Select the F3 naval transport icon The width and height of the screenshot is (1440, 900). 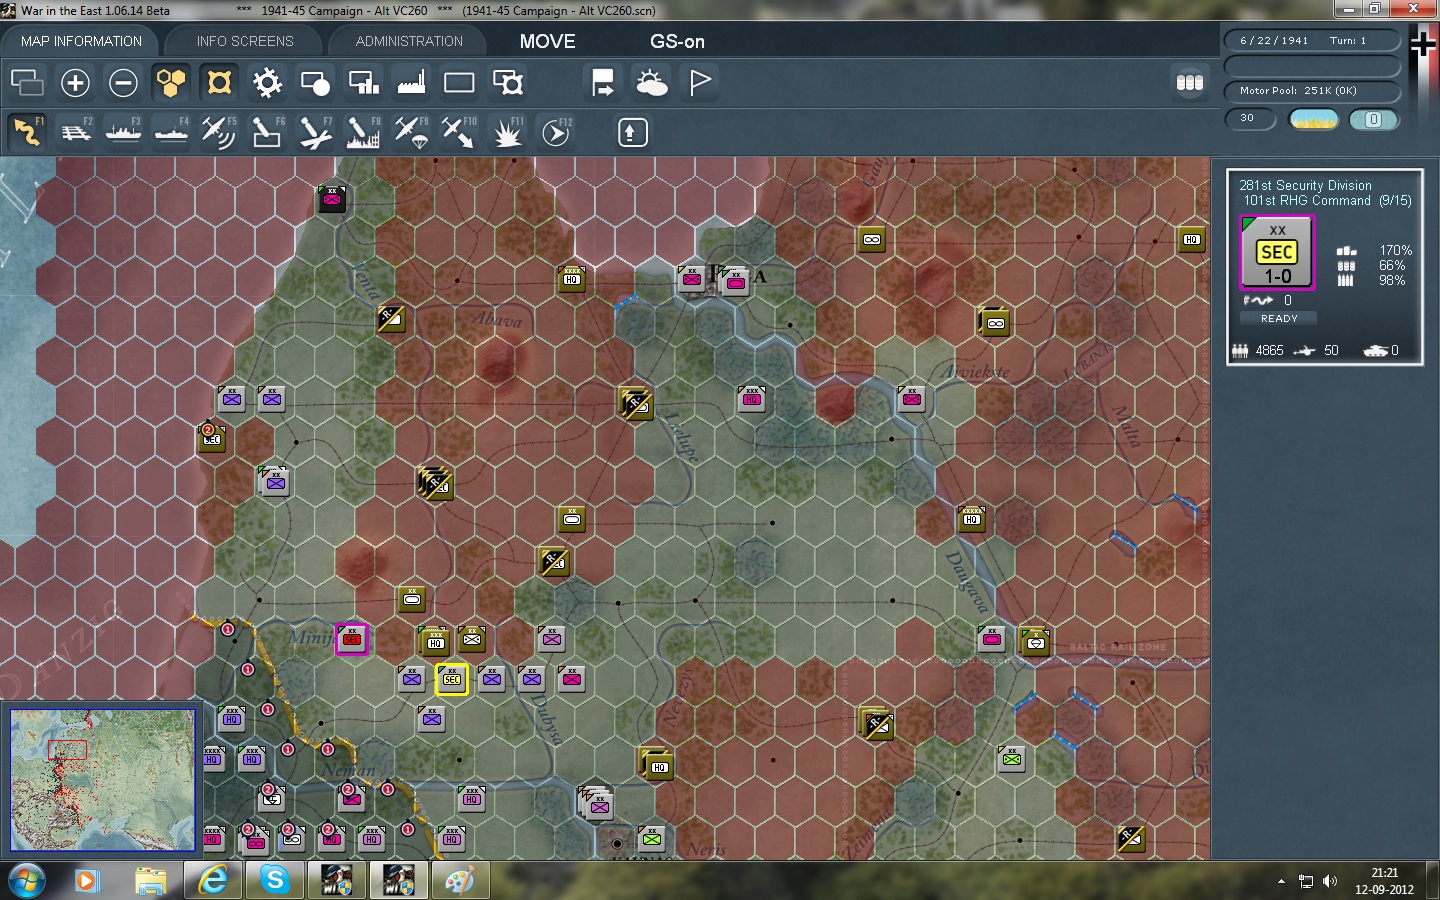123,132
